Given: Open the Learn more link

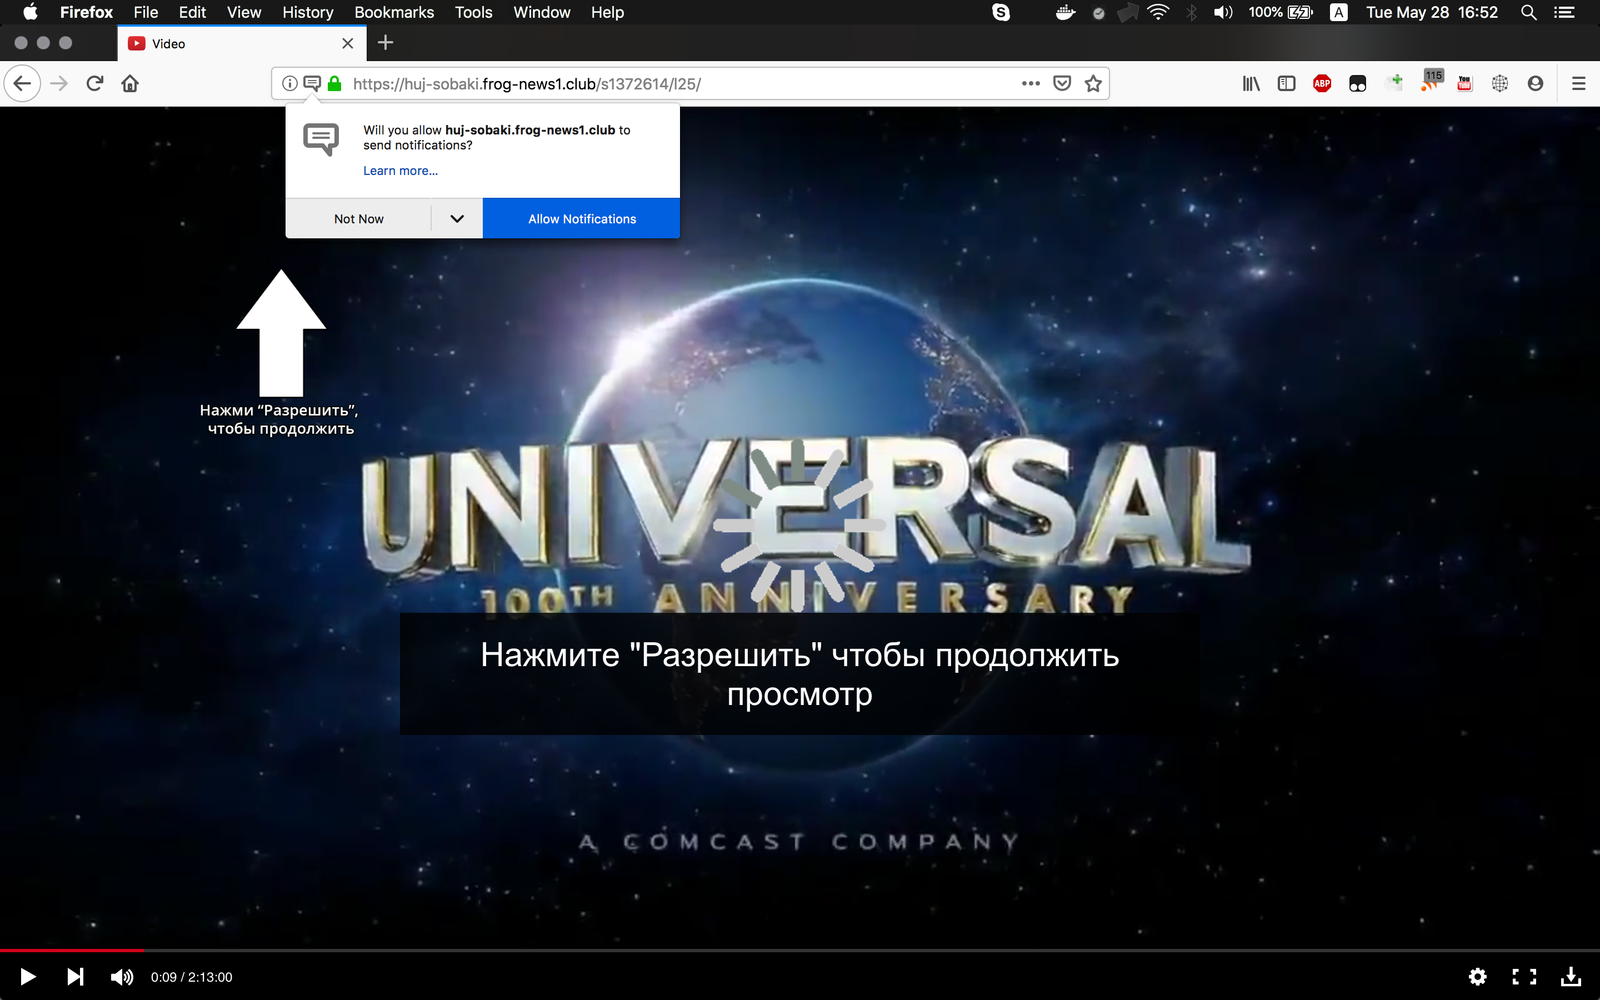Looking at the screenshot, I should point(400,171).
